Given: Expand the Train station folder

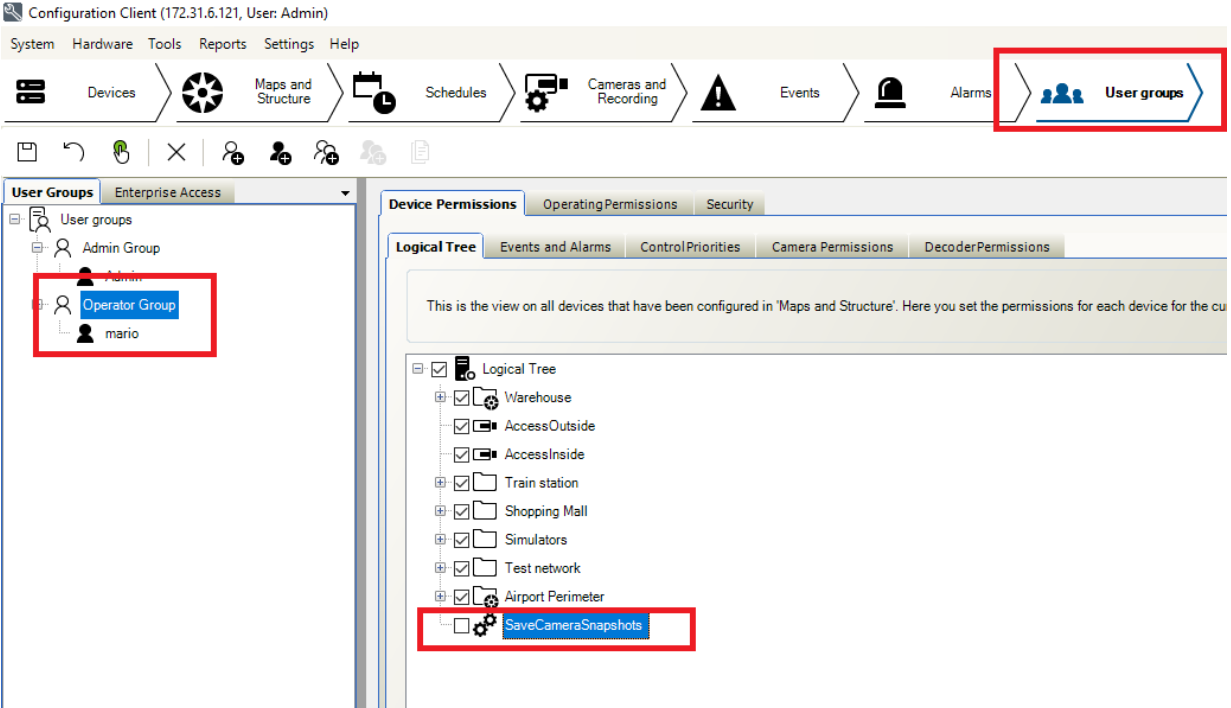Looking at the screenshot, I should click(x=440, y=483).
